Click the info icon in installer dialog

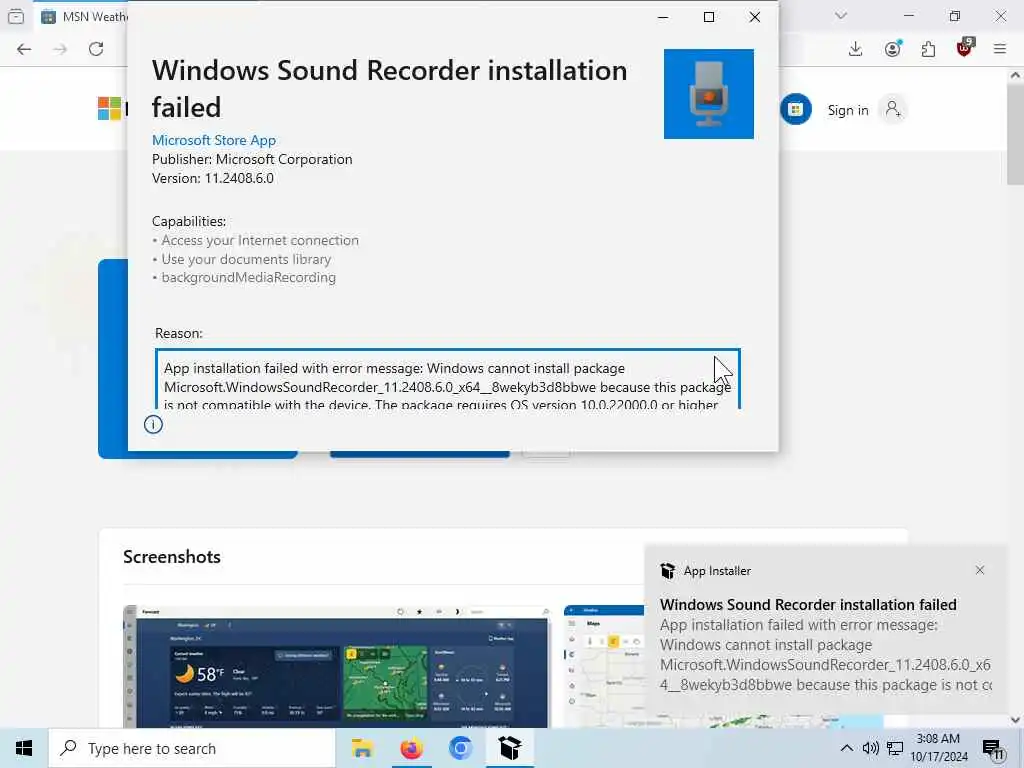click(153, 424)
